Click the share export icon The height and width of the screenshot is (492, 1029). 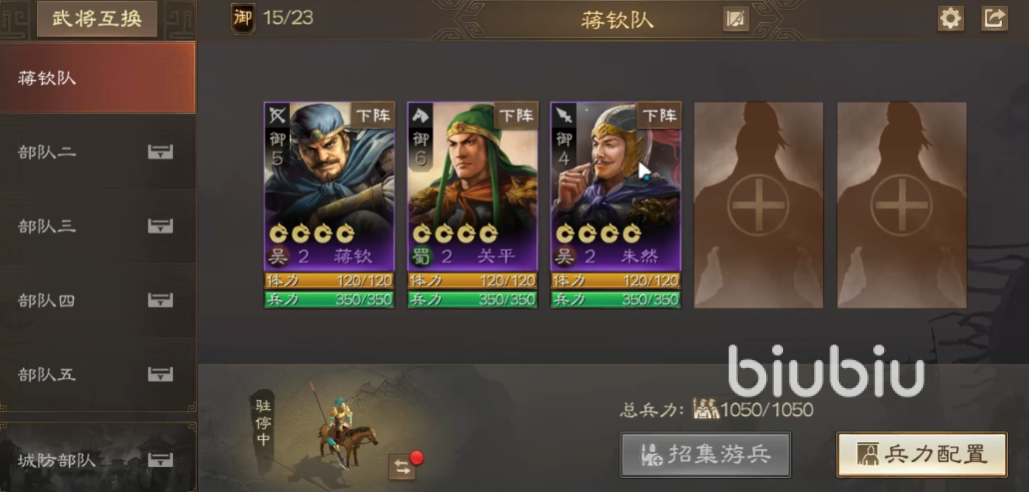click(x=994, y=18)
